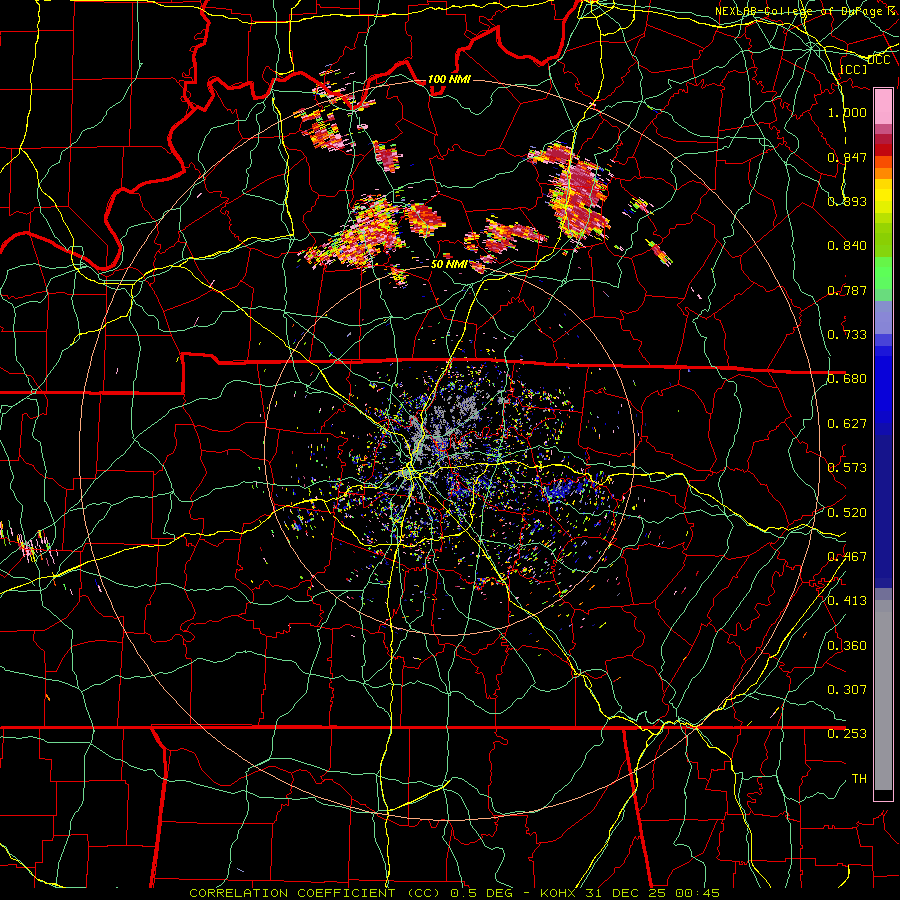Click the 0.893 legend value
The height and width of the screenshot is (900, 900).
[847, 201]
